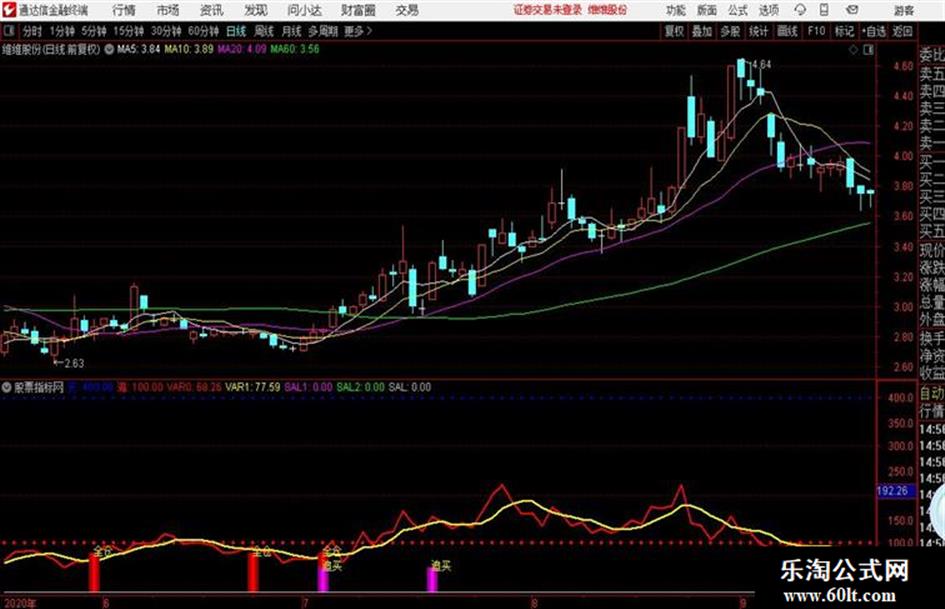Image resolution: width=945 pixels, height=609 pixels.
Task: Click the MA60: 3.56 label
Action: coord(295,49)
